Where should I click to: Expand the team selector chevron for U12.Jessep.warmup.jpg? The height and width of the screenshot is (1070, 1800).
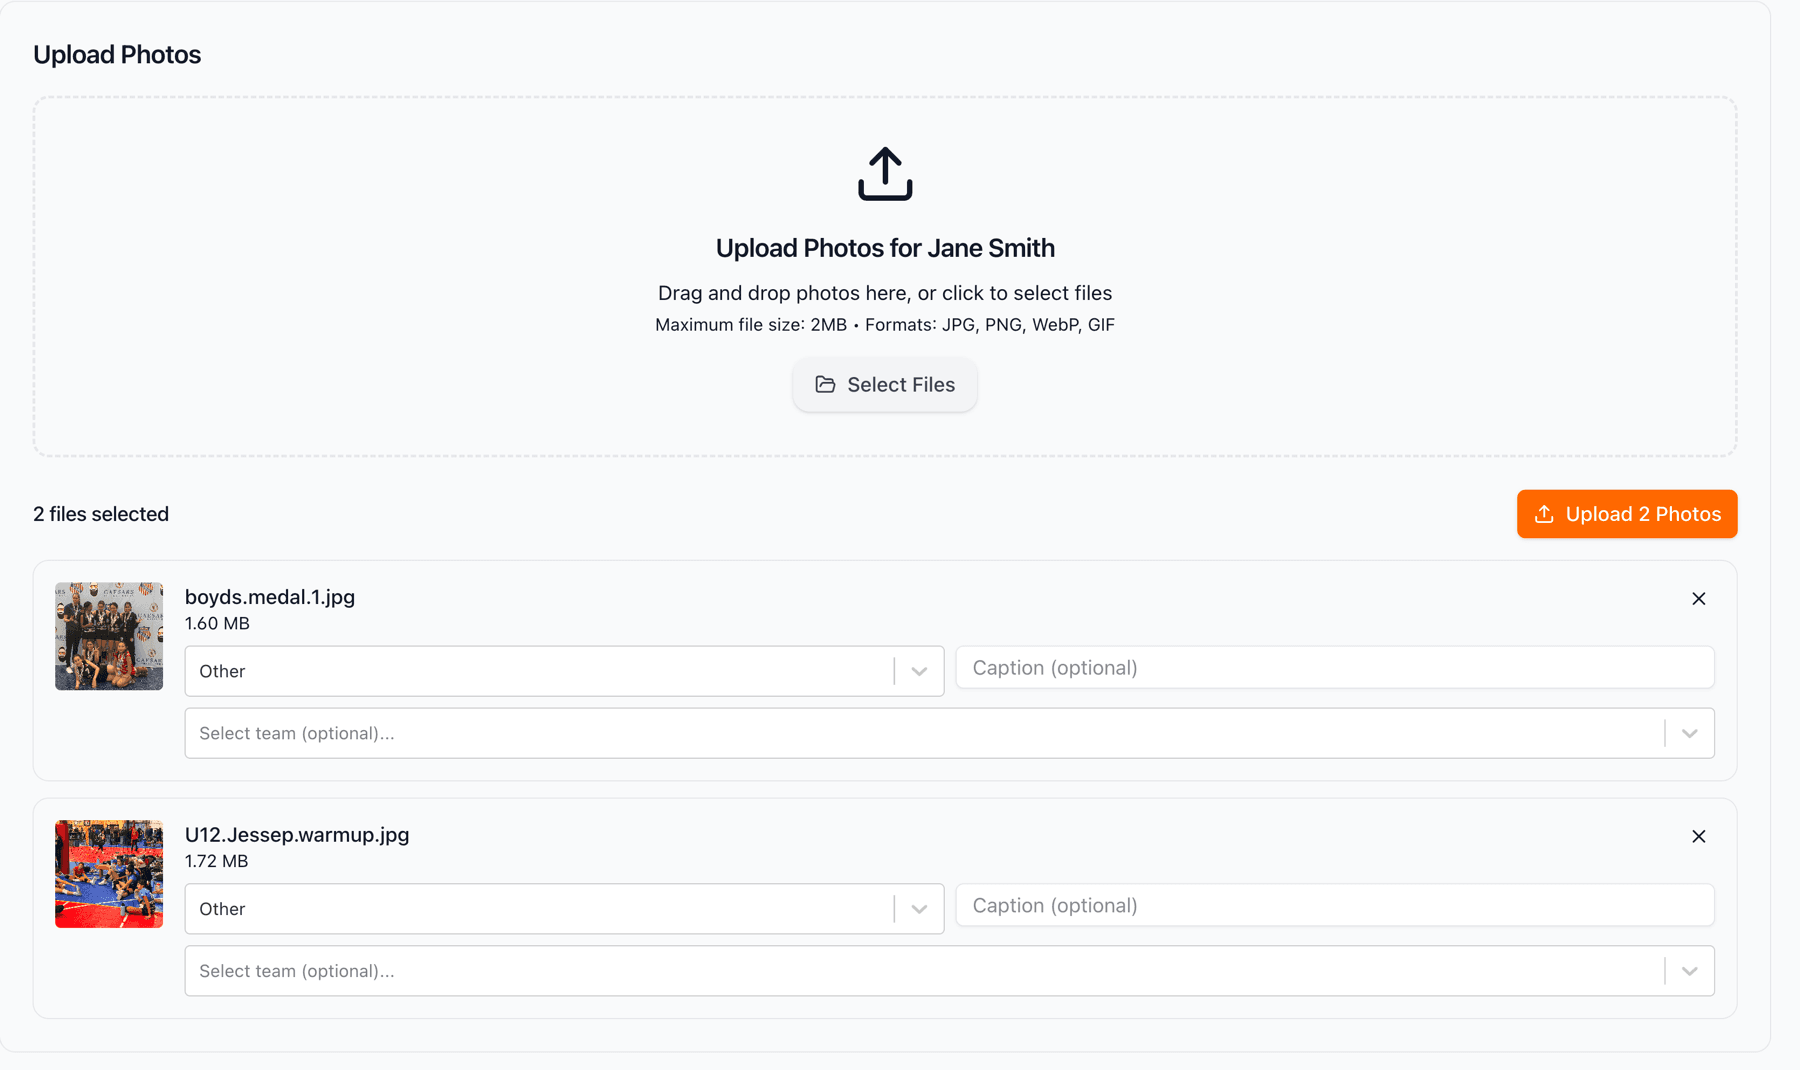pos(1689,971)
